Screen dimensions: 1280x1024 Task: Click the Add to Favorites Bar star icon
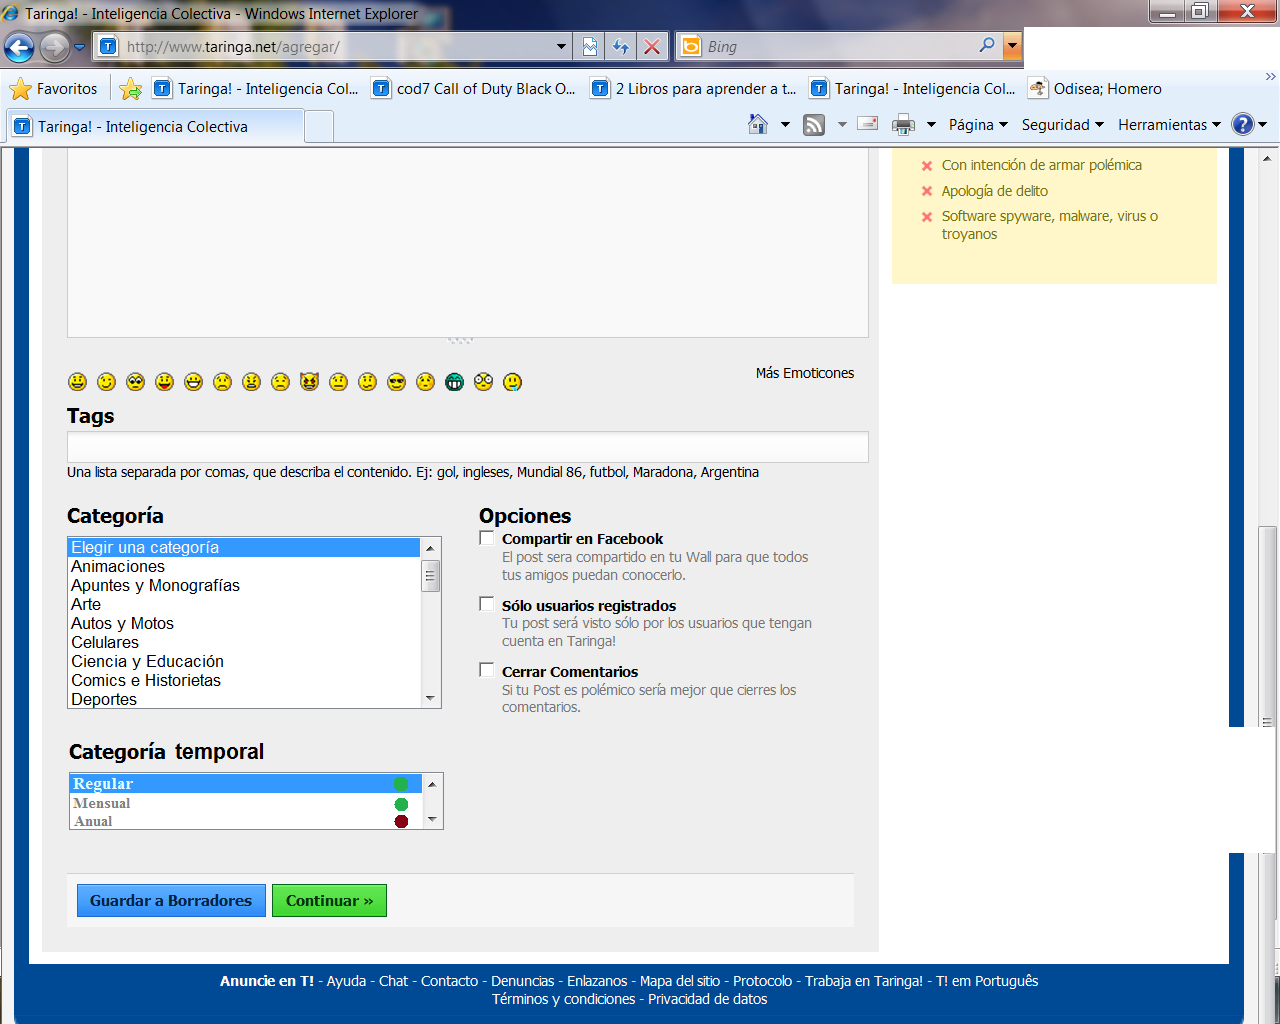130,89
